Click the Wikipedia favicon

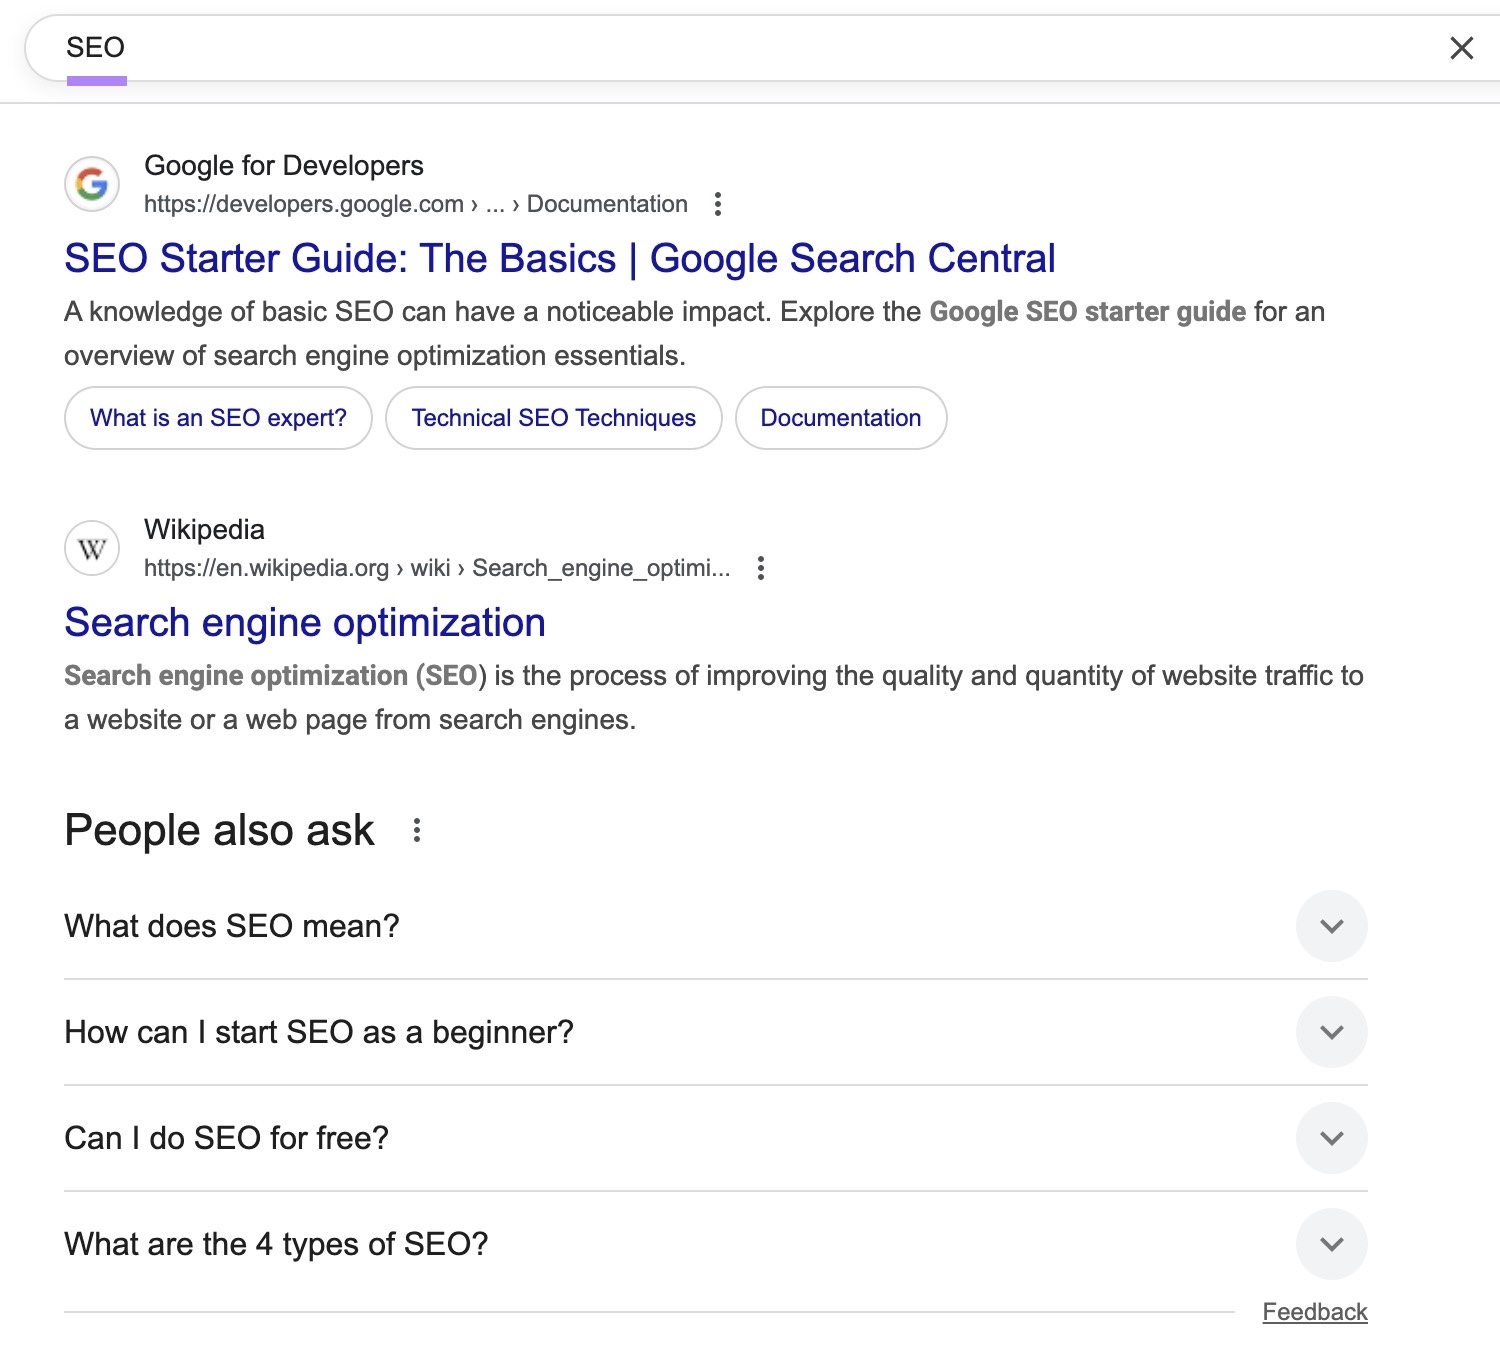[x=91, y=548]
